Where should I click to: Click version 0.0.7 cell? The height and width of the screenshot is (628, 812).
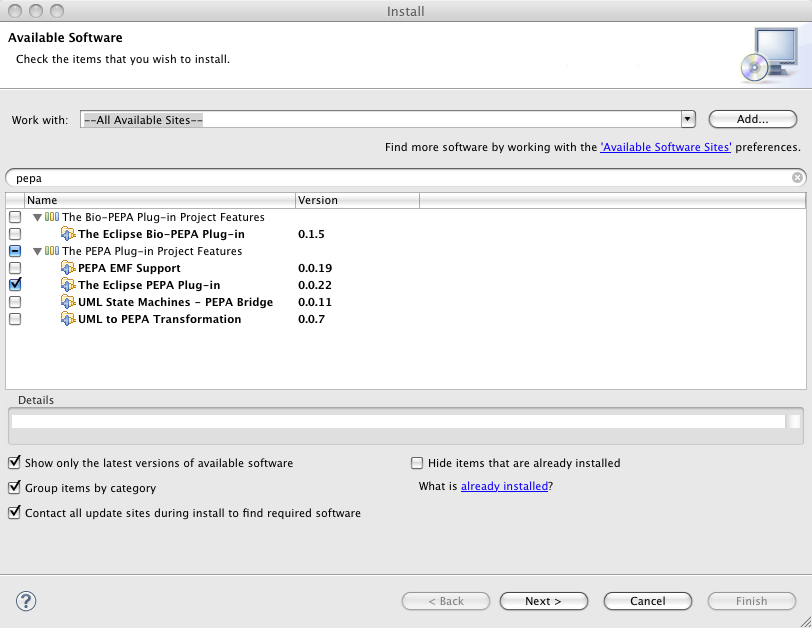[x=311, y=319]
